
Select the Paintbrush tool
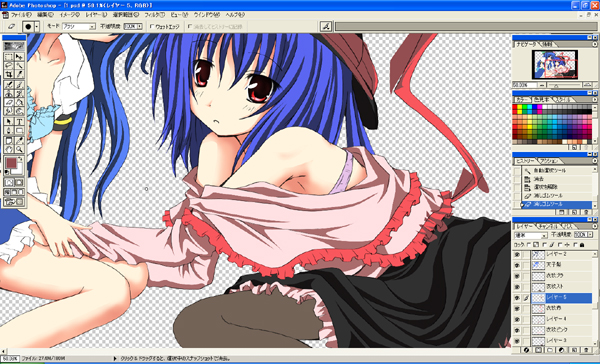coord(19,85)
